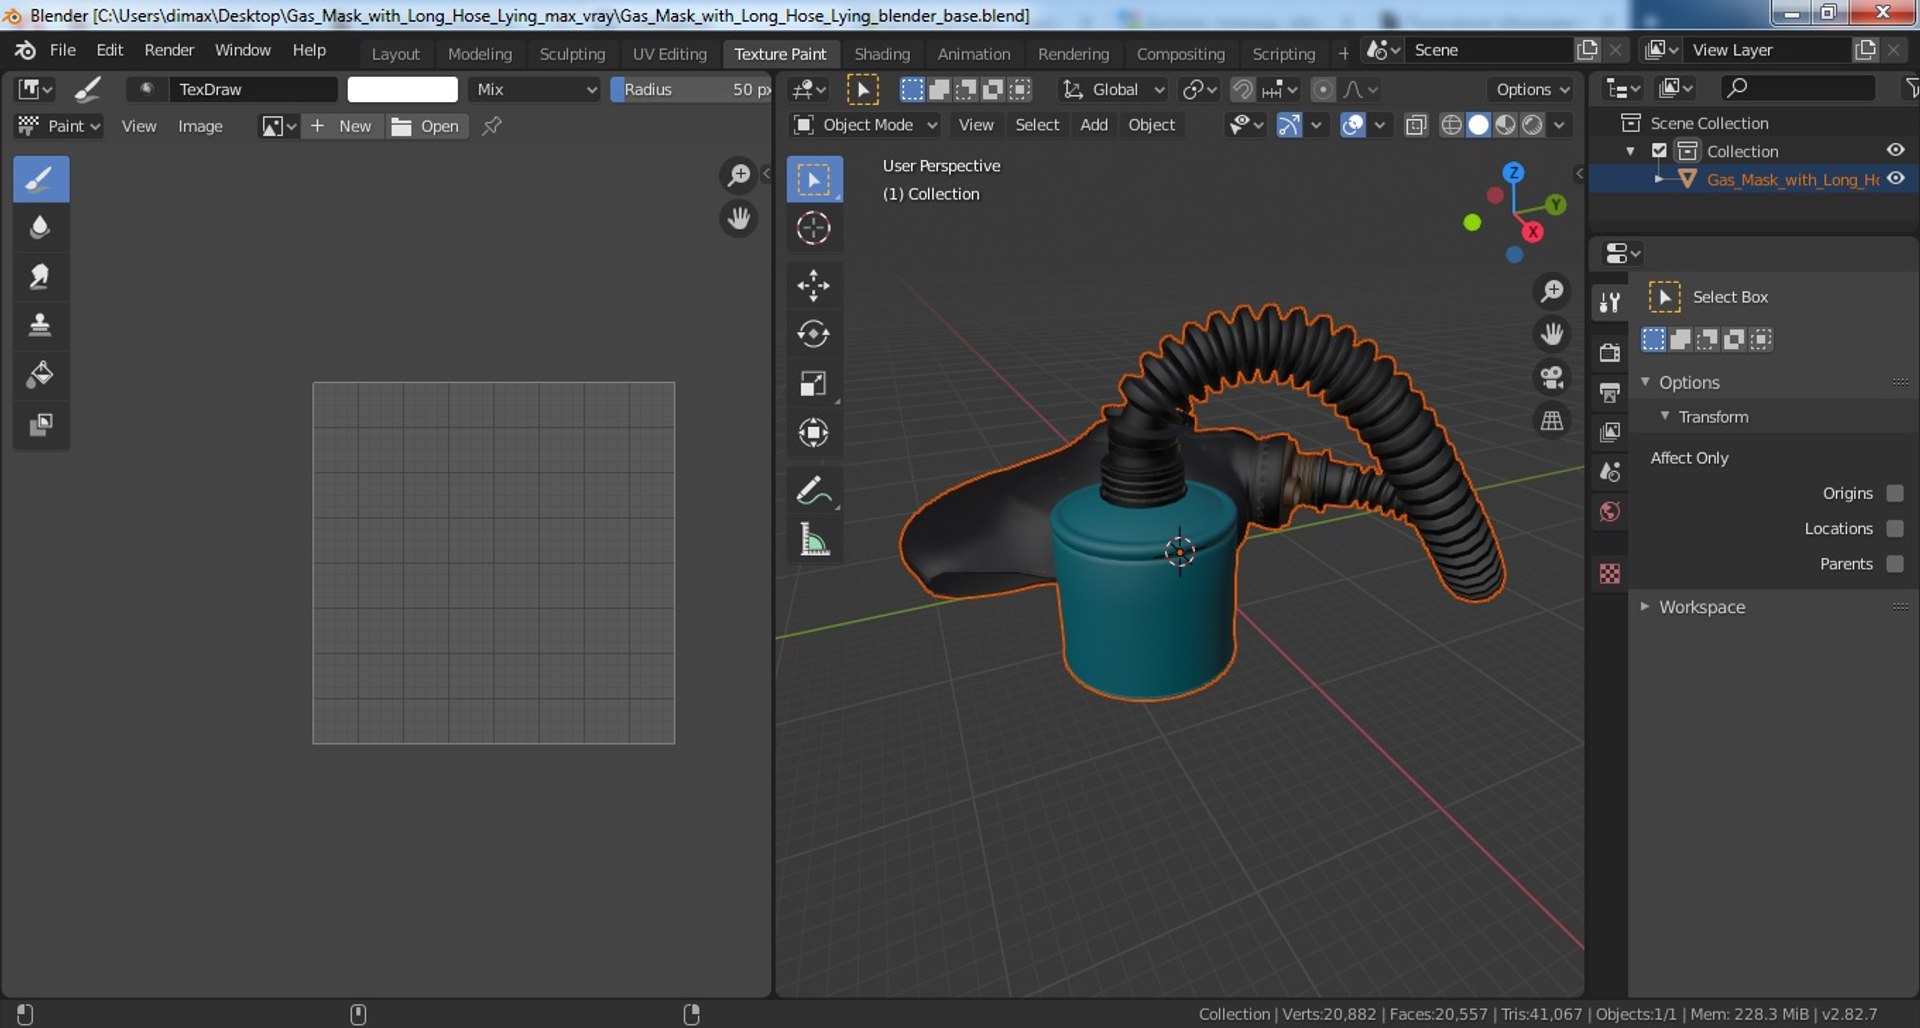
Task: Hide Gas_Mask object with eye icon
Action: [x=1895, y=179]
